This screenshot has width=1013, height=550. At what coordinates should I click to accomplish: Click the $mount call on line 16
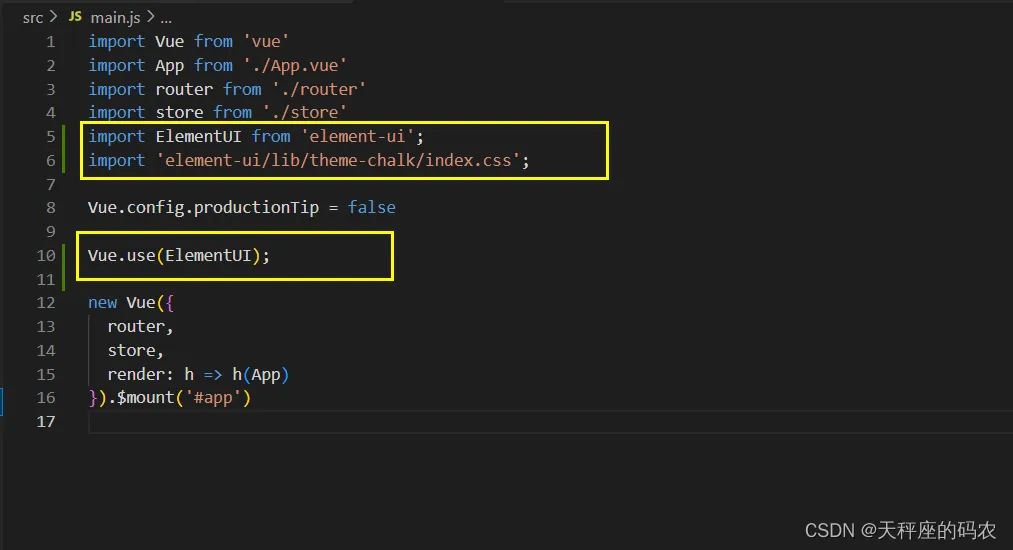pyautogui.click(x=145, y=397)
